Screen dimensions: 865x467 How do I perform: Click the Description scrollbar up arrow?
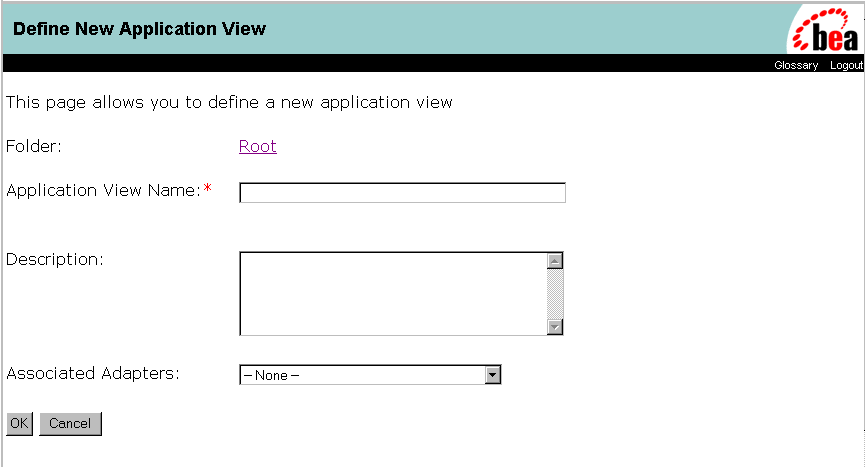[x=555, y=261]
